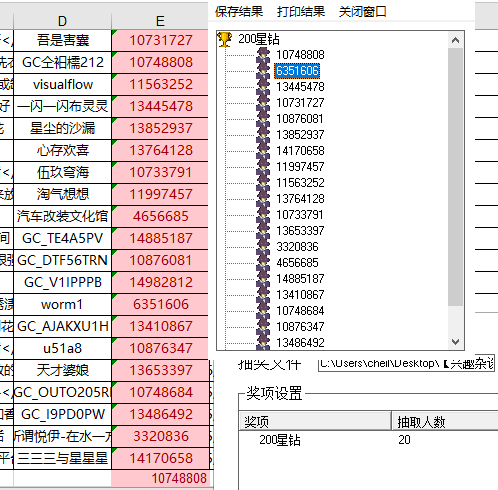The image size is (498, 490).
Task: Click the person icon beside 4656685 in tree
Action: click(263, 263)
